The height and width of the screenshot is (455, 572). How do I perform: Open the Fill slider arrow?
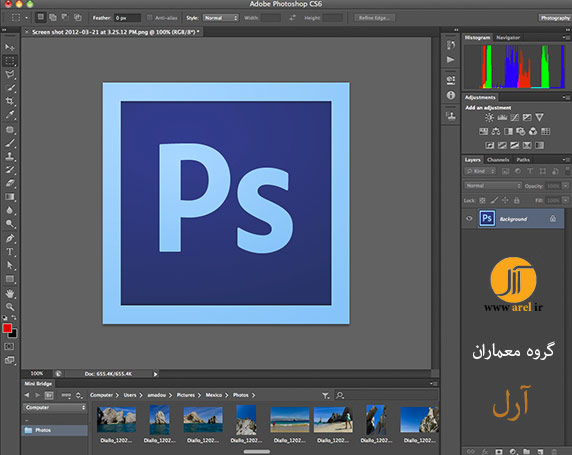pos(565,200)
